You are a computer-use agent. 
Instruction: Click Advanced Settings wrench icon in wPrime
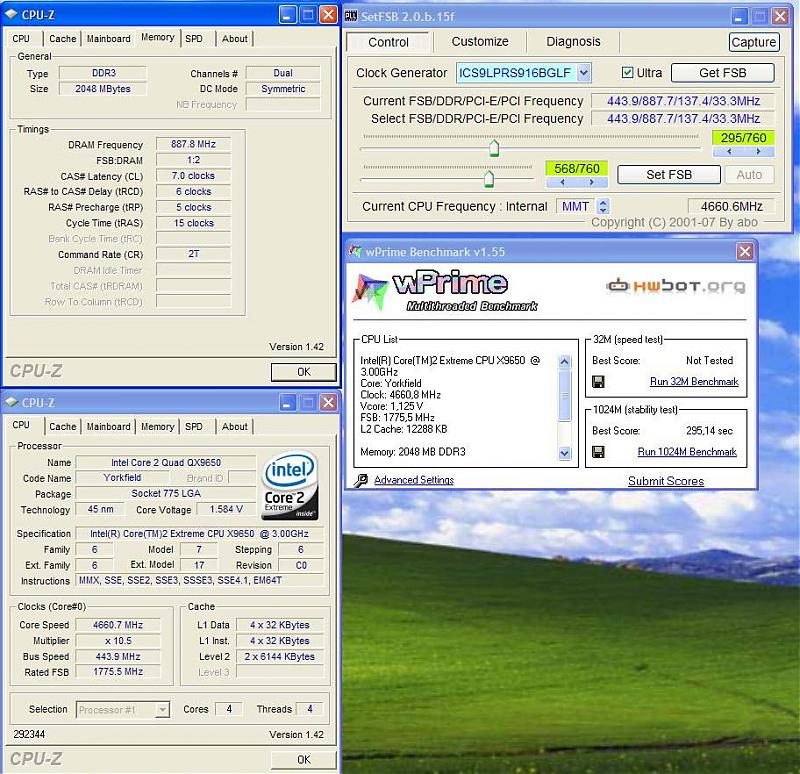pyautogui.click(x=361, y=480)
